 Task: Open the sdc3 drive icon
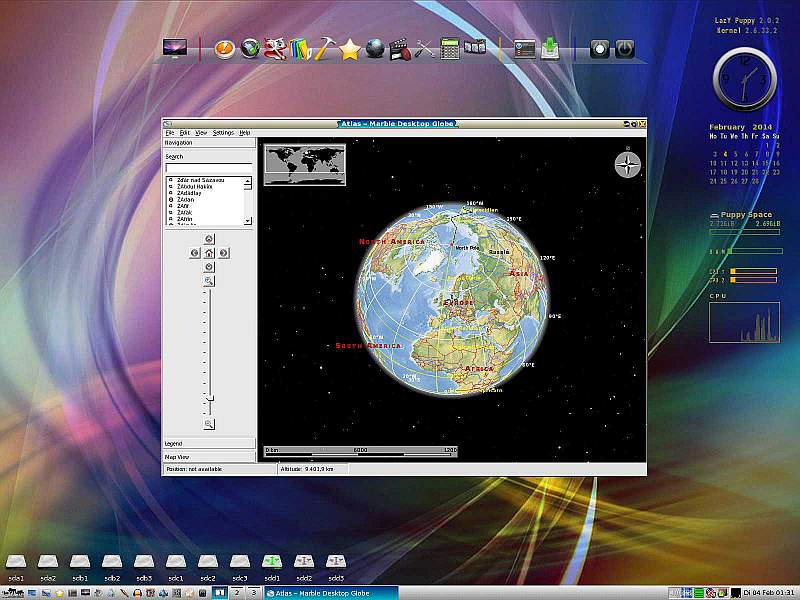(239, 562)
